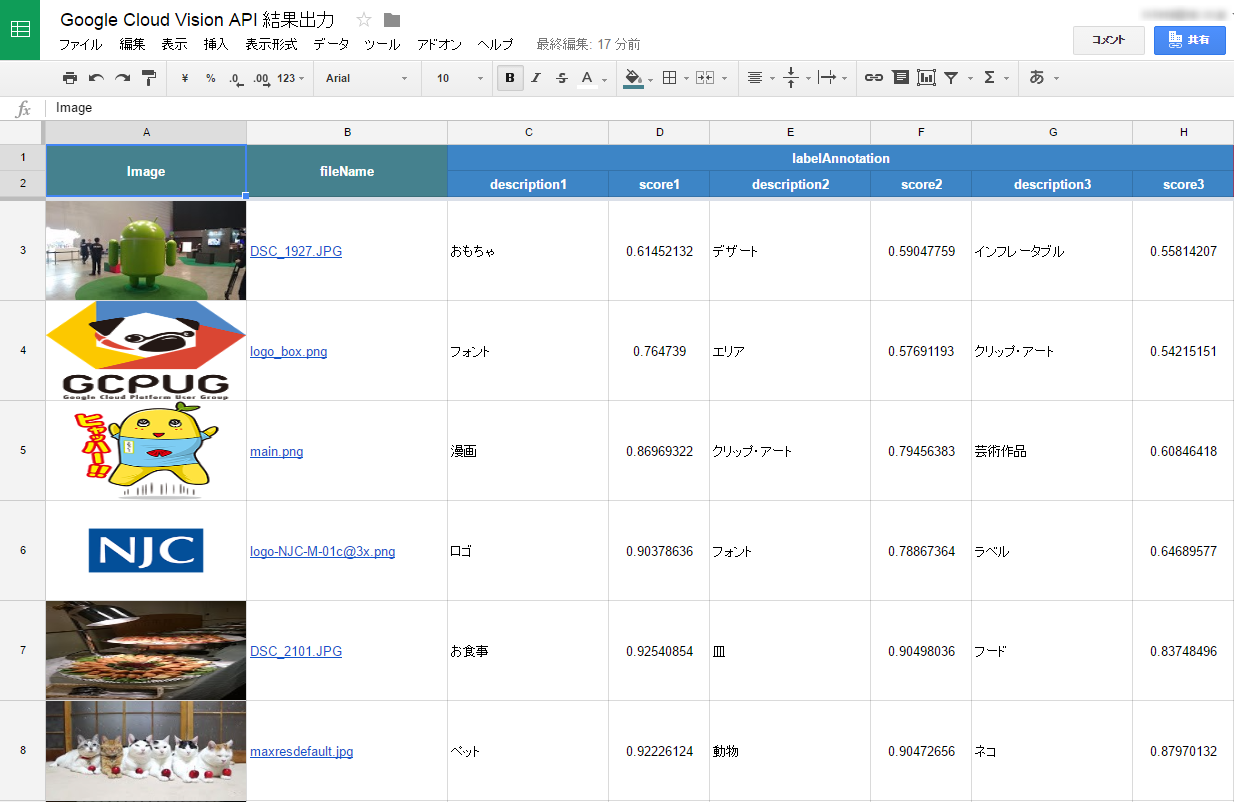This screenshot has height=802, width=1234.
Task: Toggle bold formatting
Action: click(x=509, y=77)
